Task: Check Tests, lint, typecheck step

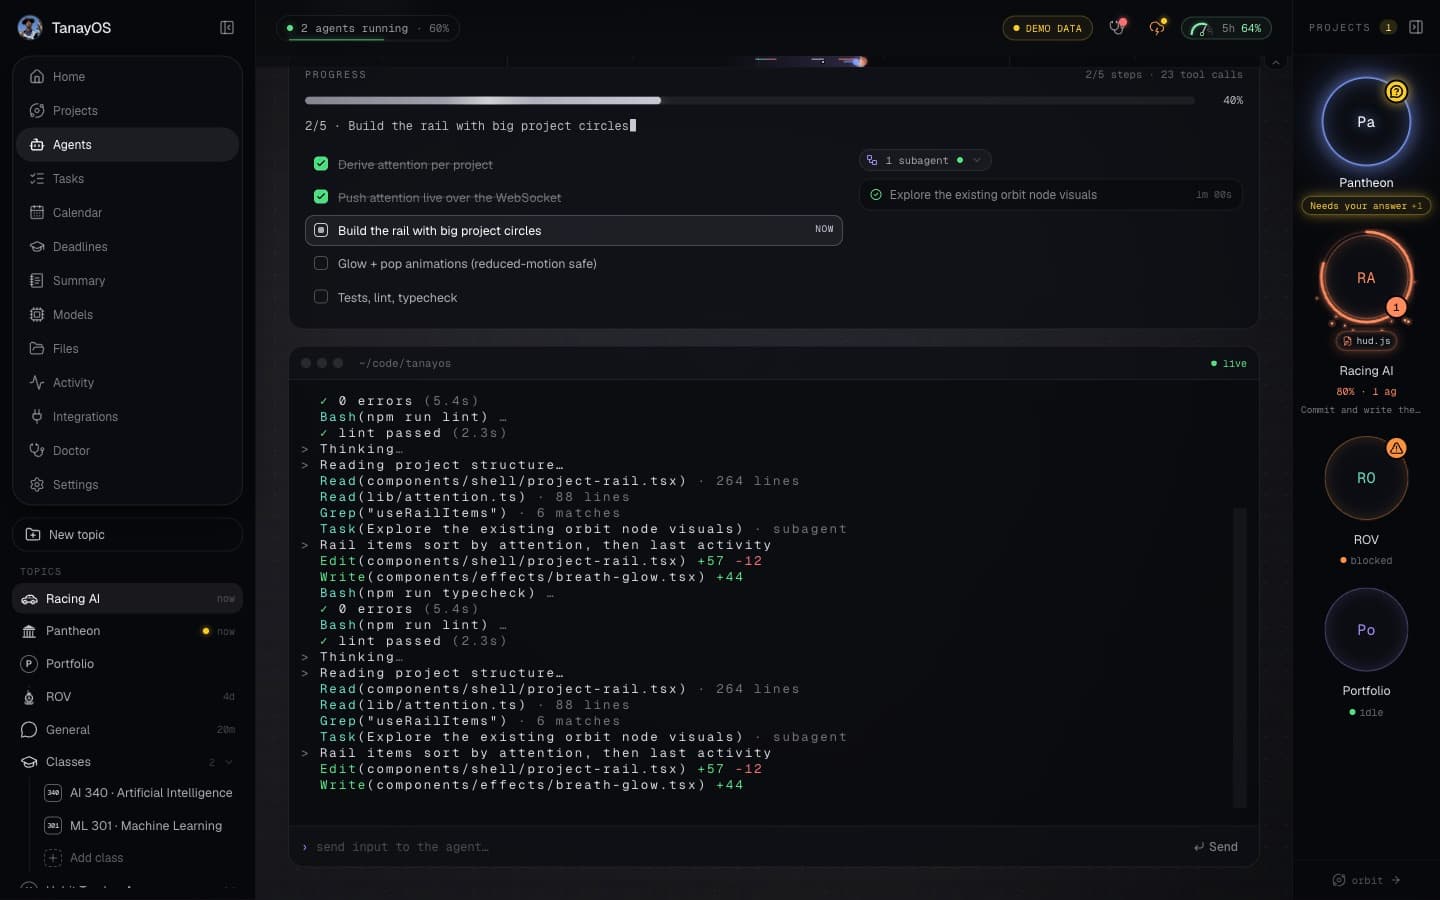Action: coord(321,297)
